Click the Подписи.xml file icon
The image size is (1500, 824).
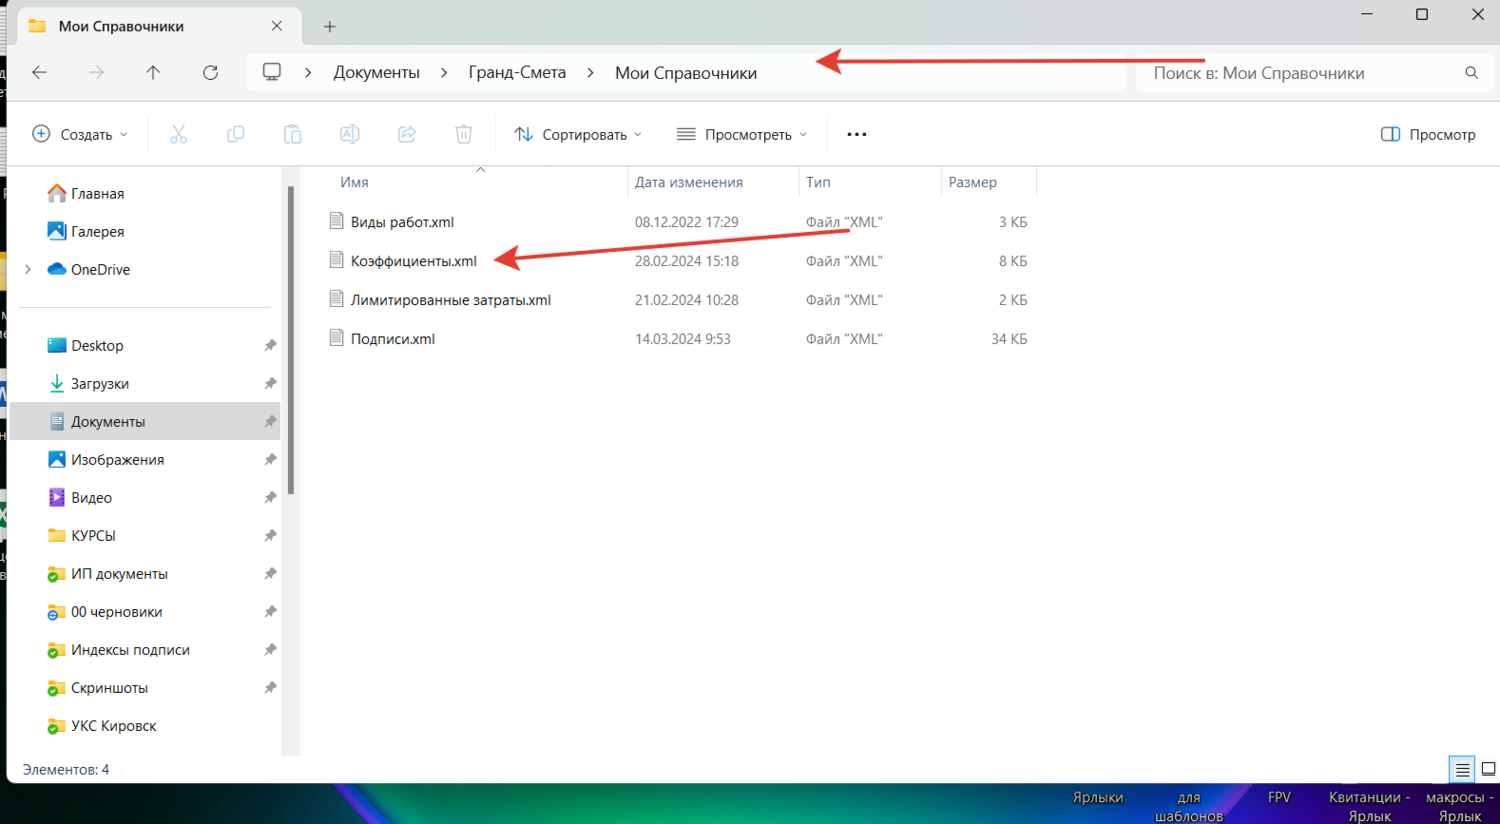tap(337, 338)
